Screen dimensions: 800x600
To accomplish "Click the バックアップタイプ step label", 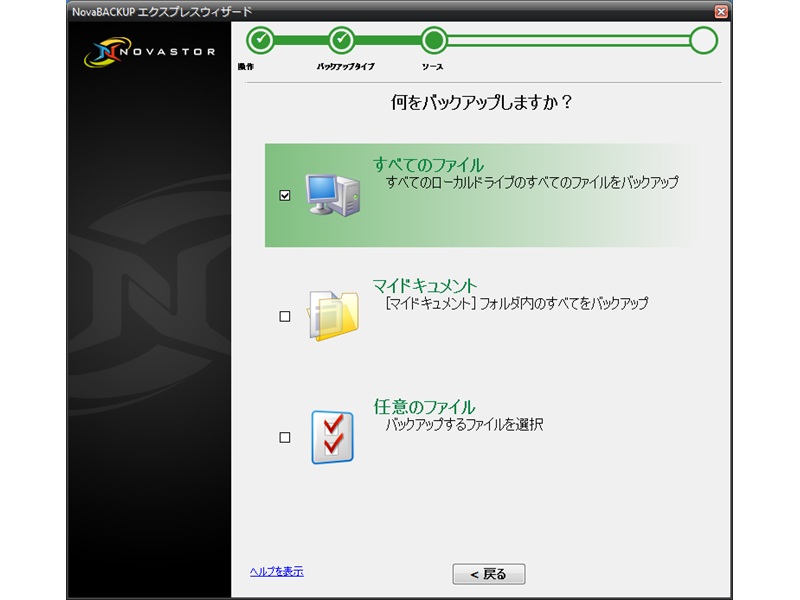I will pyautogui.click(x=345, y=66).
